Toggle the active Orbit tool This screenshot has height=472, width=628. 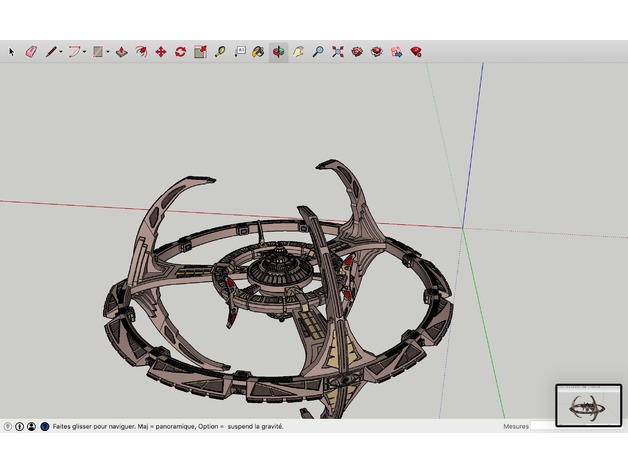click(278, 51)
